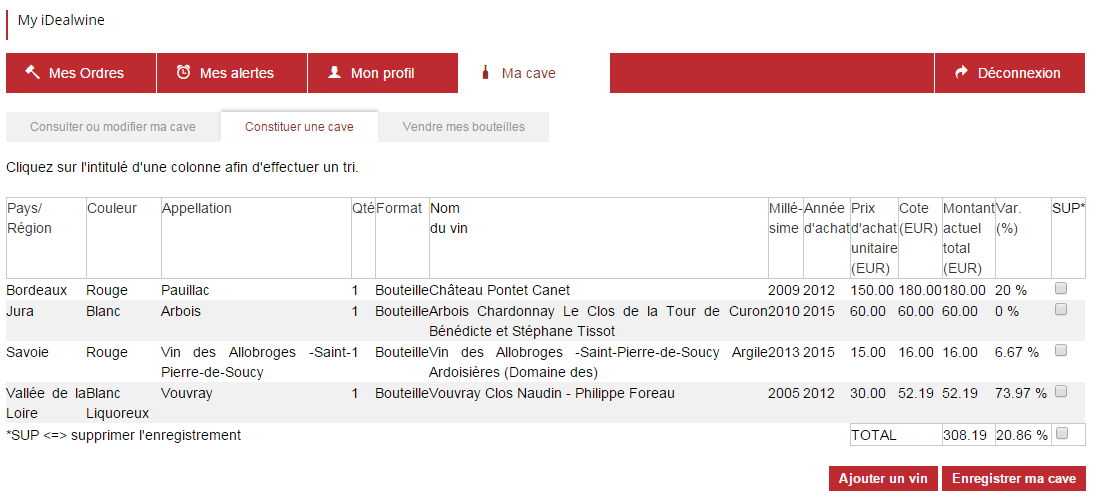This screenshot has height=504, width=1099.
Task: Sort the table by the Appellation column header
Action: pyautogui.click(x=196, y=208)
